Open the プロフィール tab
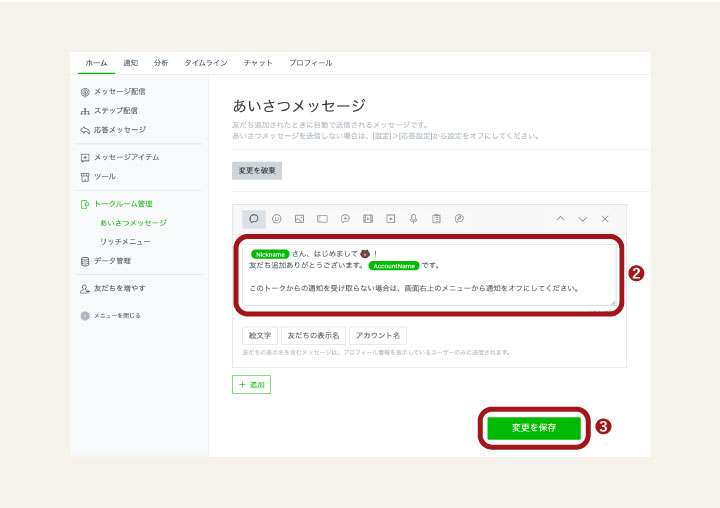720x508 pixels. (310, 63)
